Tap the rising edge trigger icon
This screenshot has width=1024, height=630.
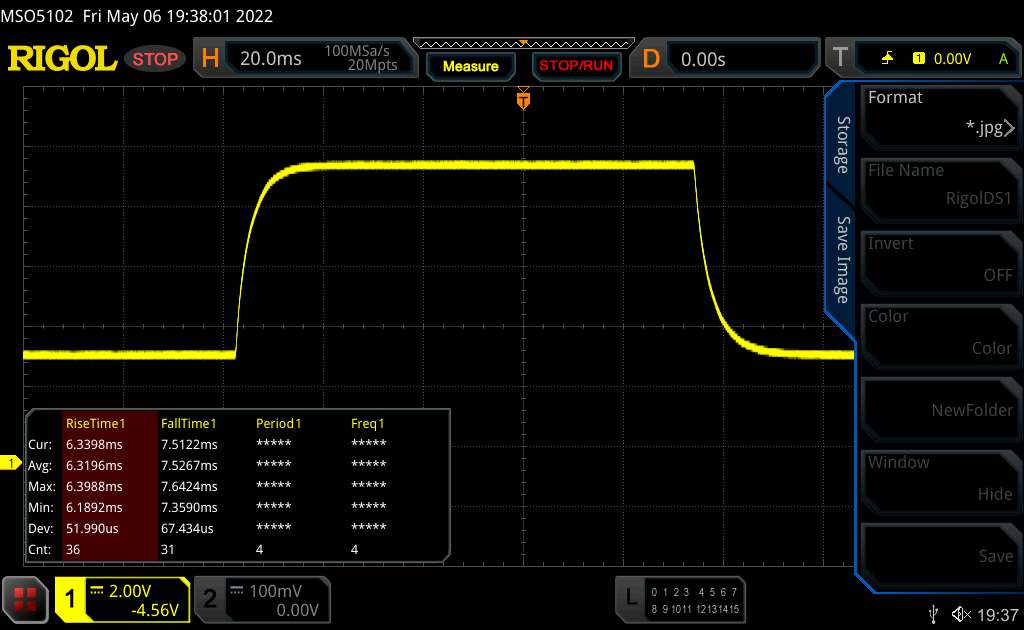(x=887, y=59)
